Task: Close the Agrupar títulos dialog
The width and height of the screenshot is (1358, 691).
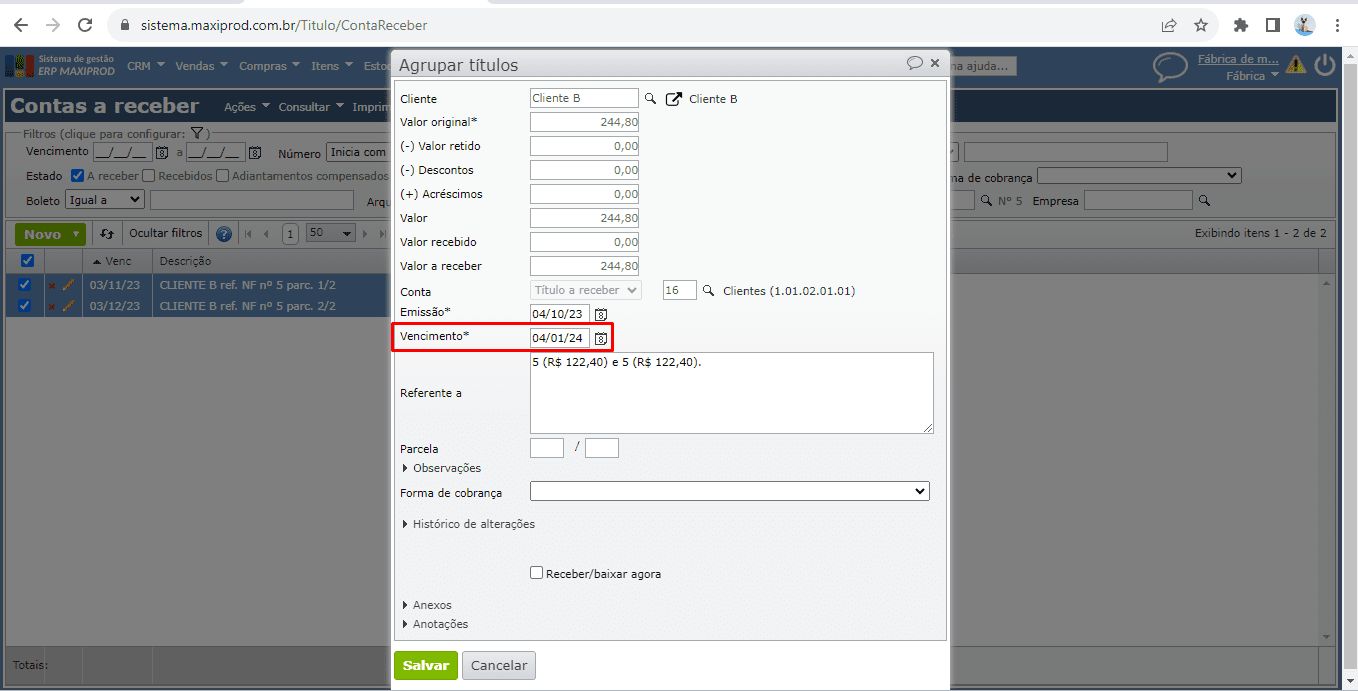Action: pyautogui.click(x=935, y=63)
